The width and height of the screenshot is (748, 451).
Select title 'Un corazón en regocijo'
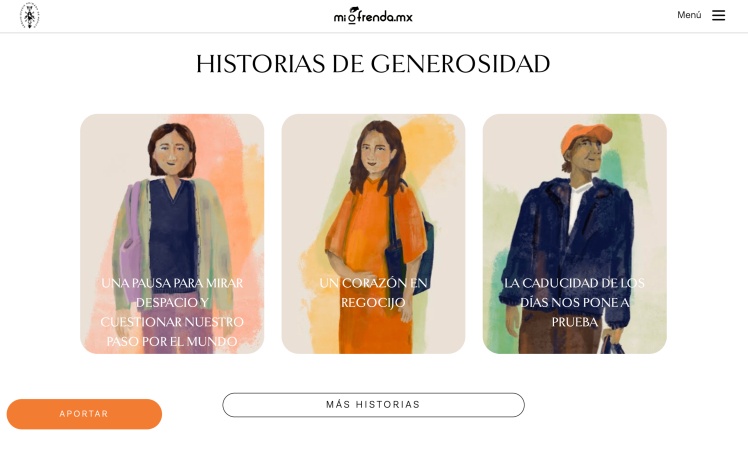tap(374, 293)
